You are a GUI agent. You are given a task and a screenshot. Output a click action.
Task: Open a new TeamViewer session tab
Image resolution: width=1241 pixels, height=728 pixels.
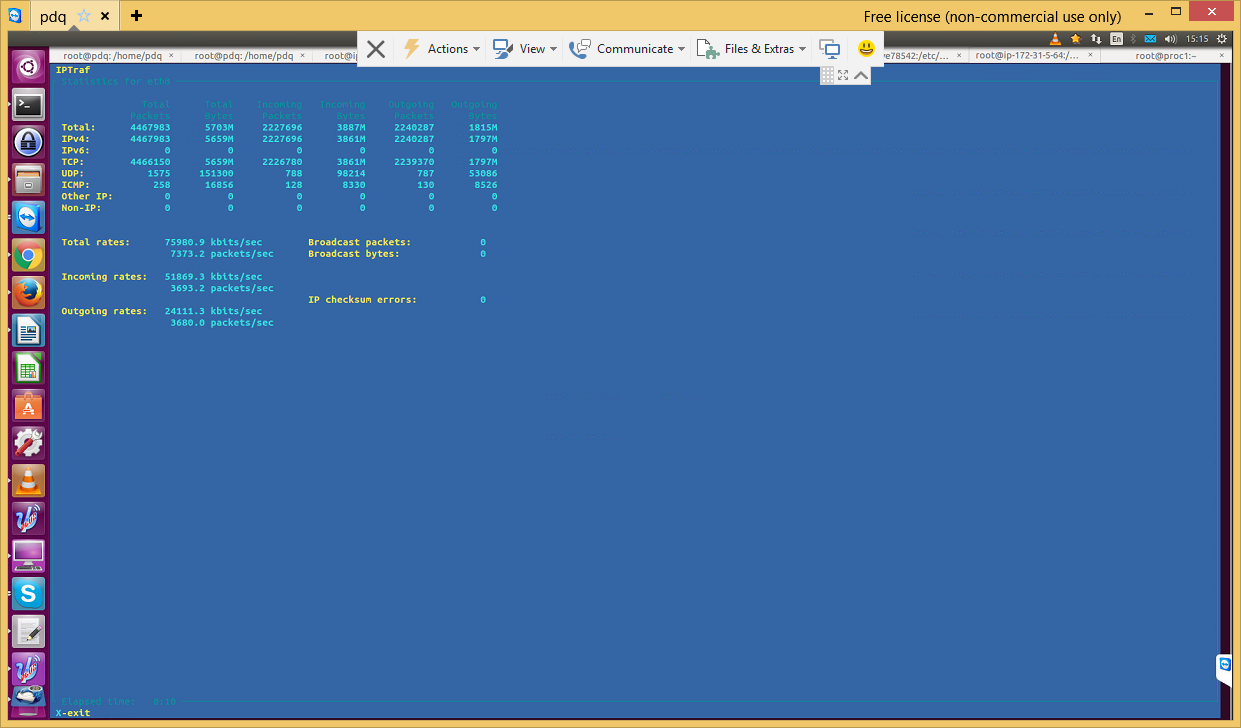(136, 15)
